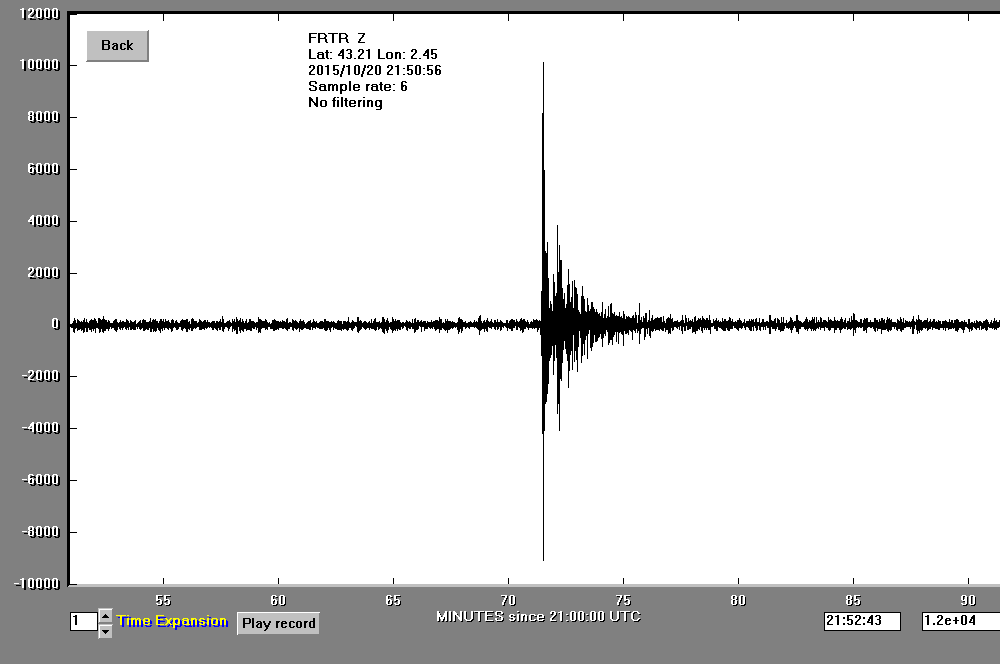
Task: Select the 'Lat: 43.21 Lon: 2.45' text
Action: coord(372,54)
